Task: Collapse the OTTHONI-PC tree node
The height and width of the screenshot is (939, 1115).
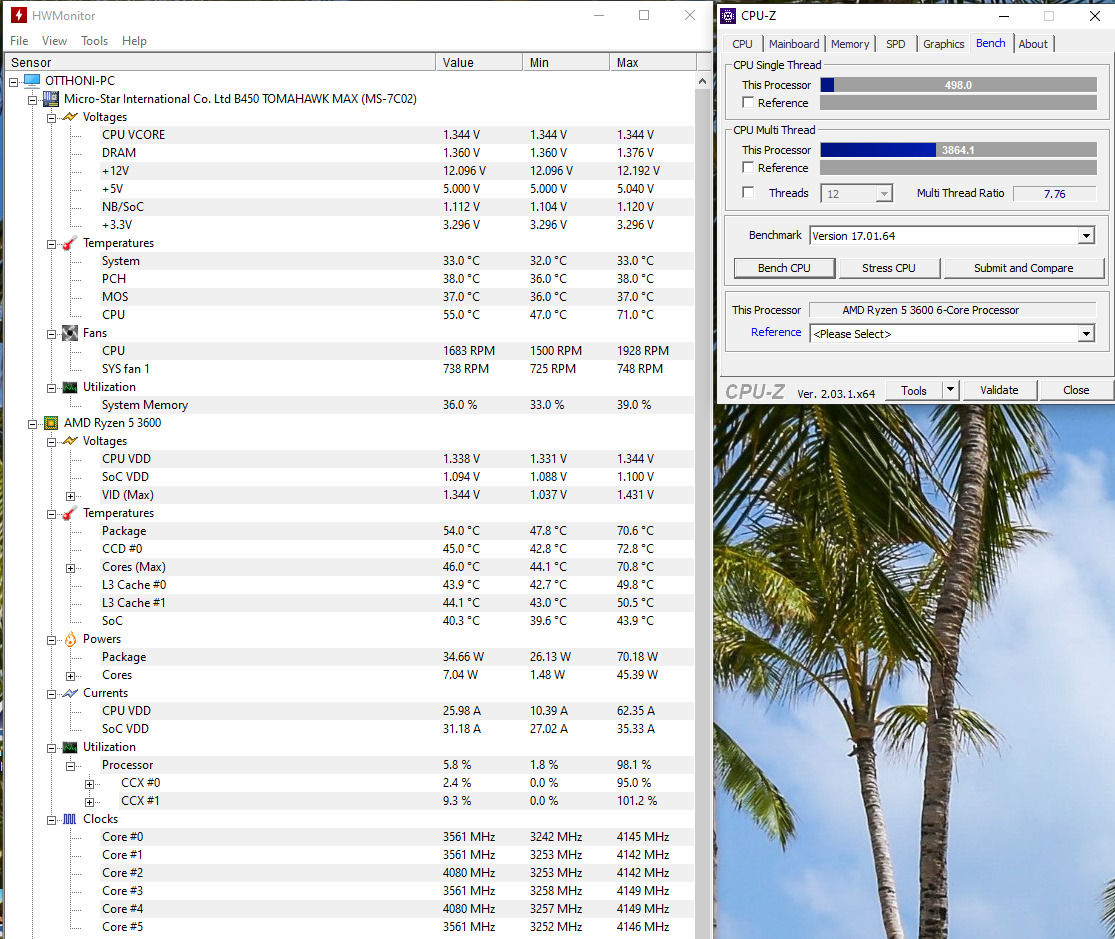Action: pos(14,82)
